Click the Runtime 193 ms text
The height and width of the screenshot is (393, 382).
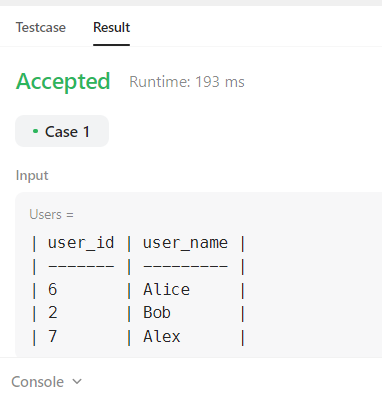187,82
